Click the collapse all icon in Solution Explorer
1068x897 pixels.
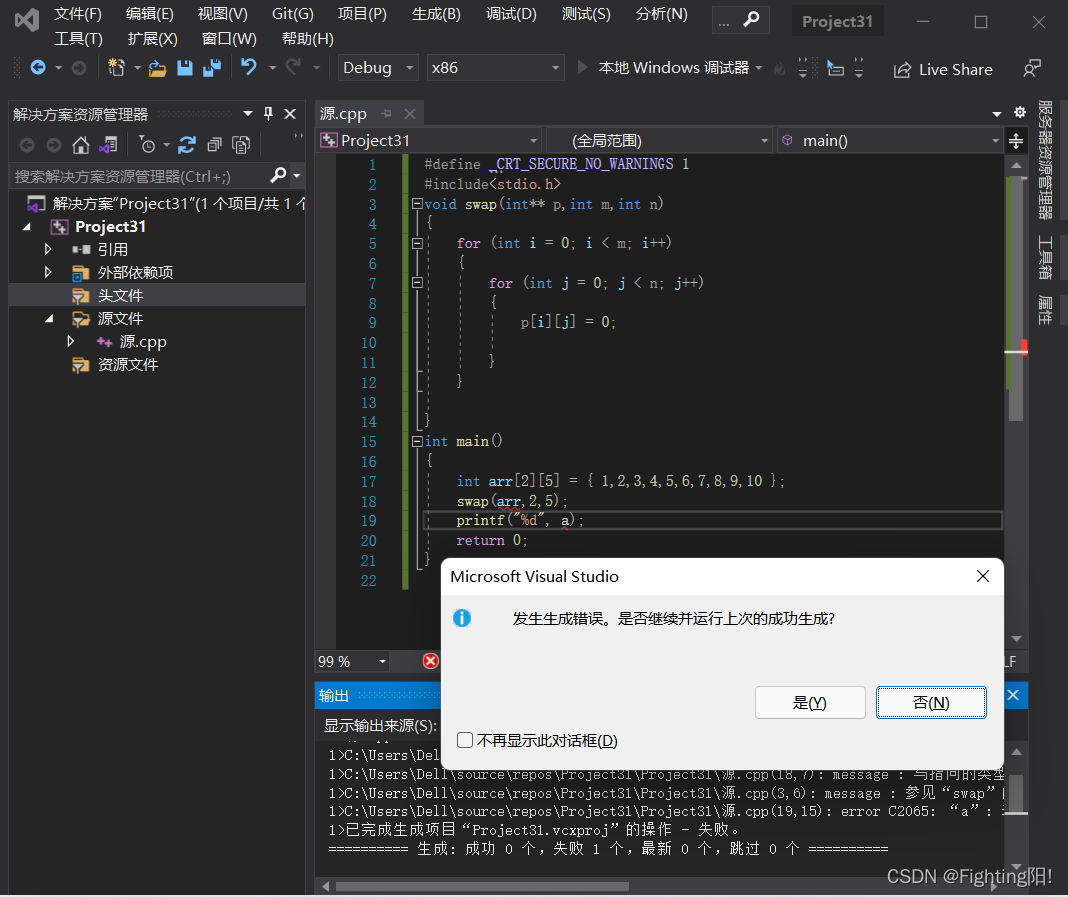click(215, 145)
